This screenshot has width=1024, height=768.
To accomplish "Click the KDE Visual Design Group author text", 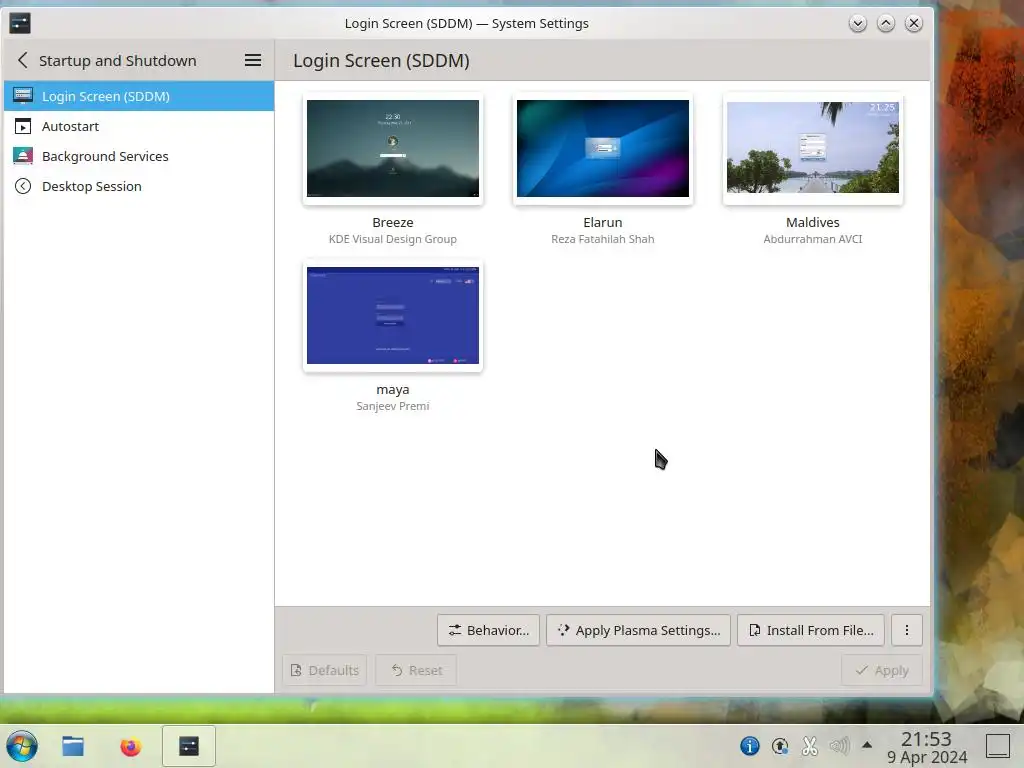I will coord(392,239).
